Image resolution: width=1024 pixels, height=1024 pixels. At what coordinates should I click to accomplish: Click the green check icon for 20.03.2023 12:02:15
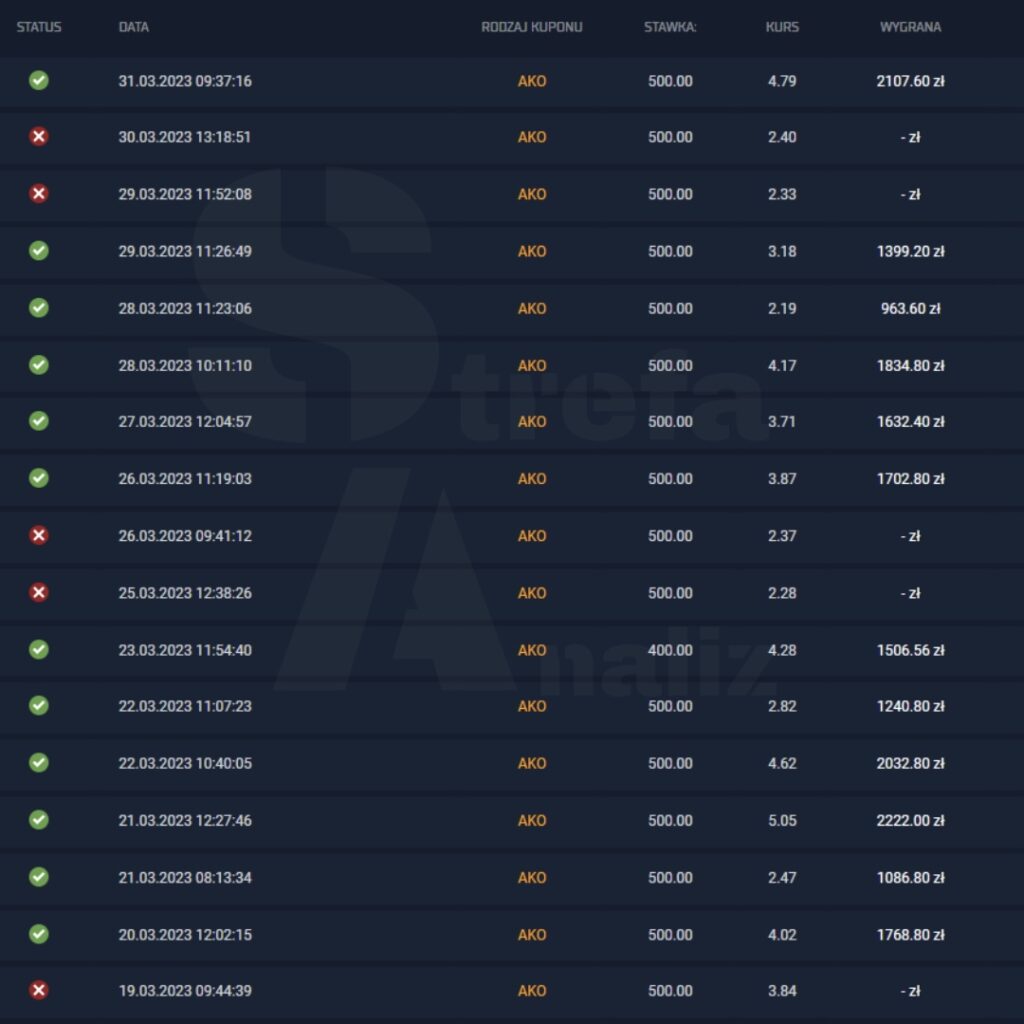click(39, 934)
